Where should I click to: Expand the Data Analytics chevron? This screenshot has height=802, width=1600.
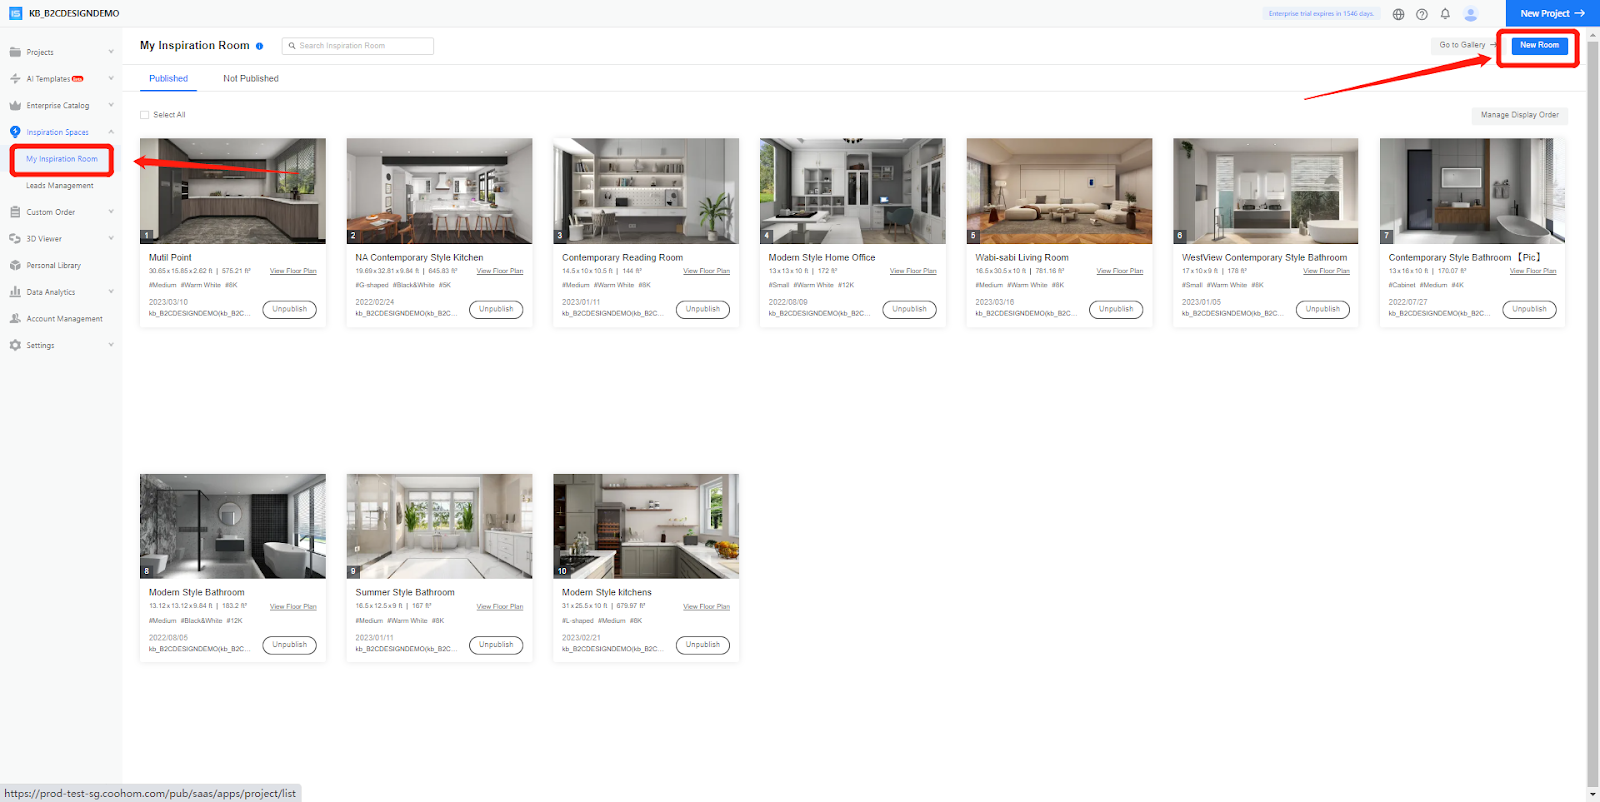point(111,292)
